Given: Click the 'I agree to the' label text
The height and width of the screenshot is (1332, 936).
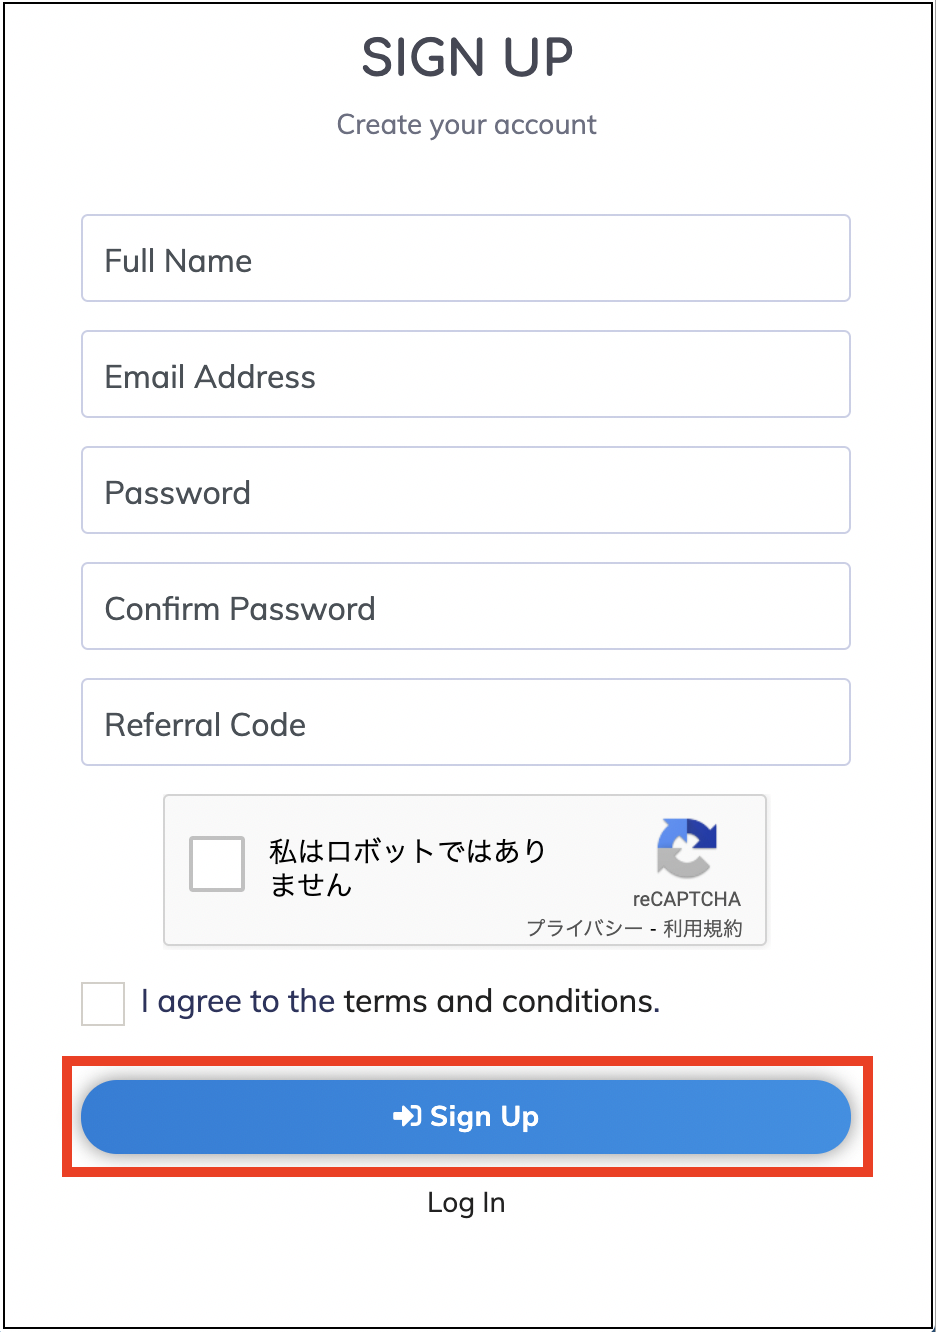Looking at the screenshot, I should 238,1001.
